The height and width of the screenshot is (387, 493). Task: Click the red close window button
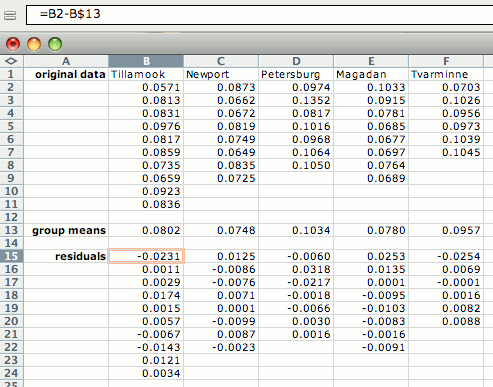coord(13,44)
